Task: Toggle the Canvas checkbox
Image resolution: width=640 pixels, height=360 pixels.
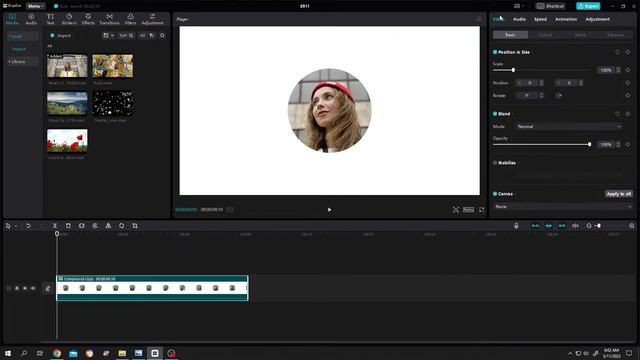Action: pos(495,194)
